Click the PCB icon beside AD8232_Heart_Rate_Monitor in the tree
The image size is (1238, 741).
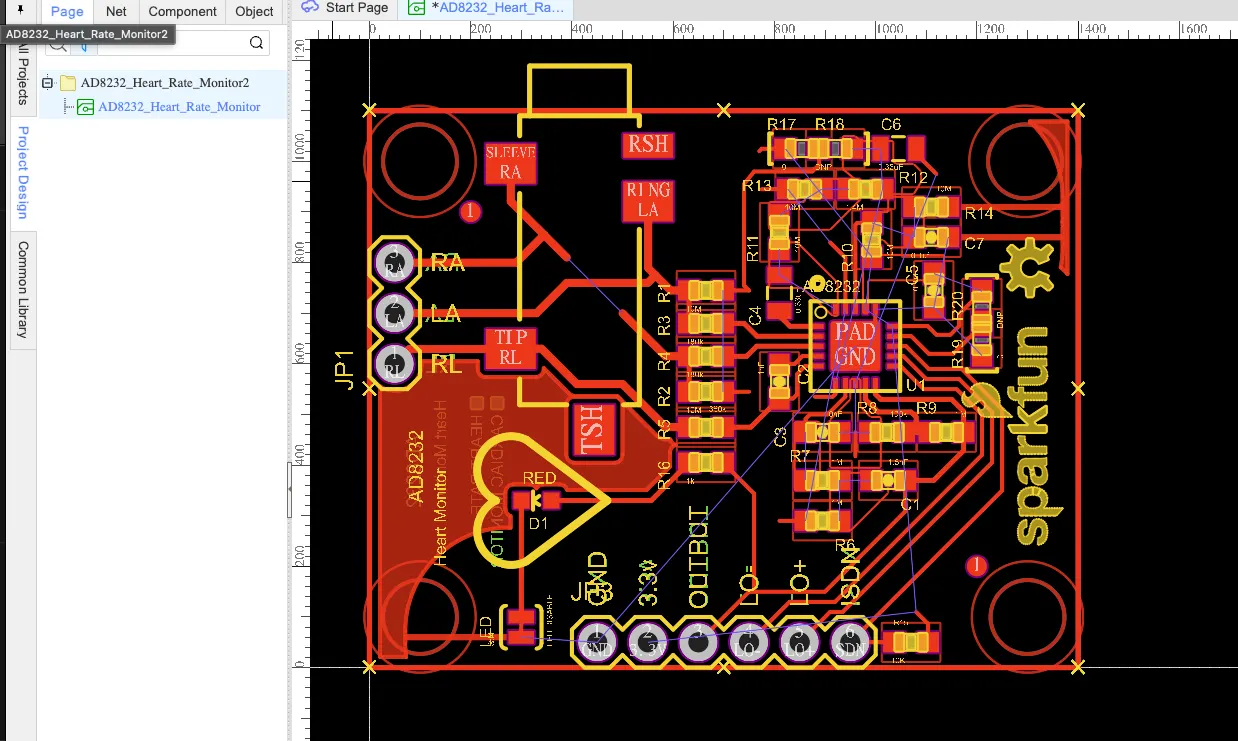(86, 107)
